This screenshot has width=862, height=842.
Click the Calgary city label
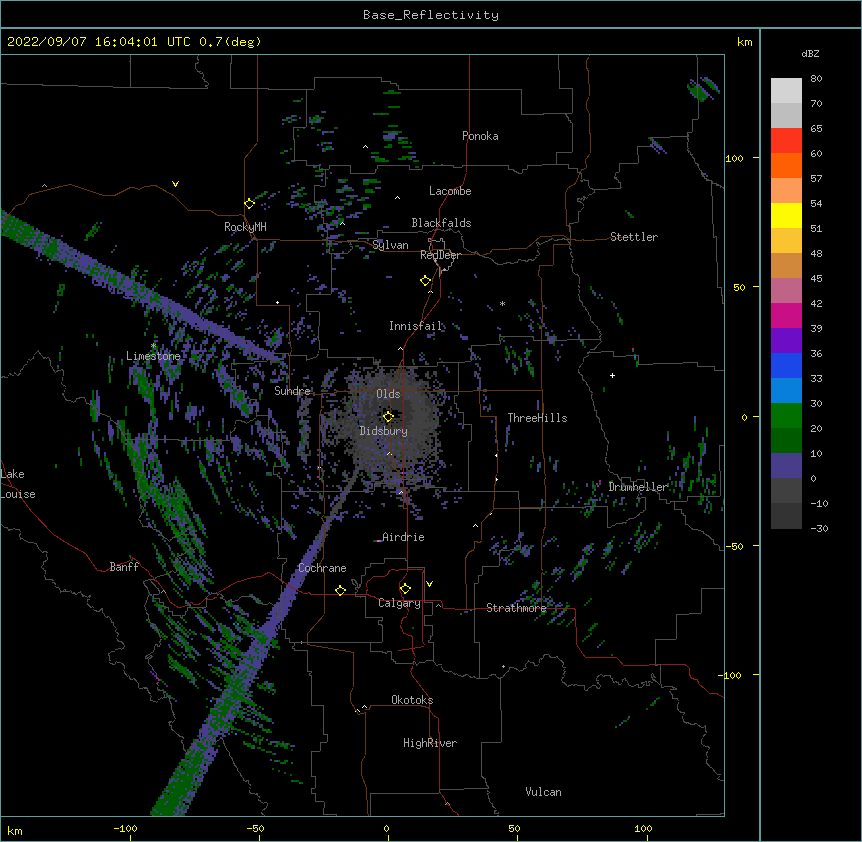pos(399,603)
